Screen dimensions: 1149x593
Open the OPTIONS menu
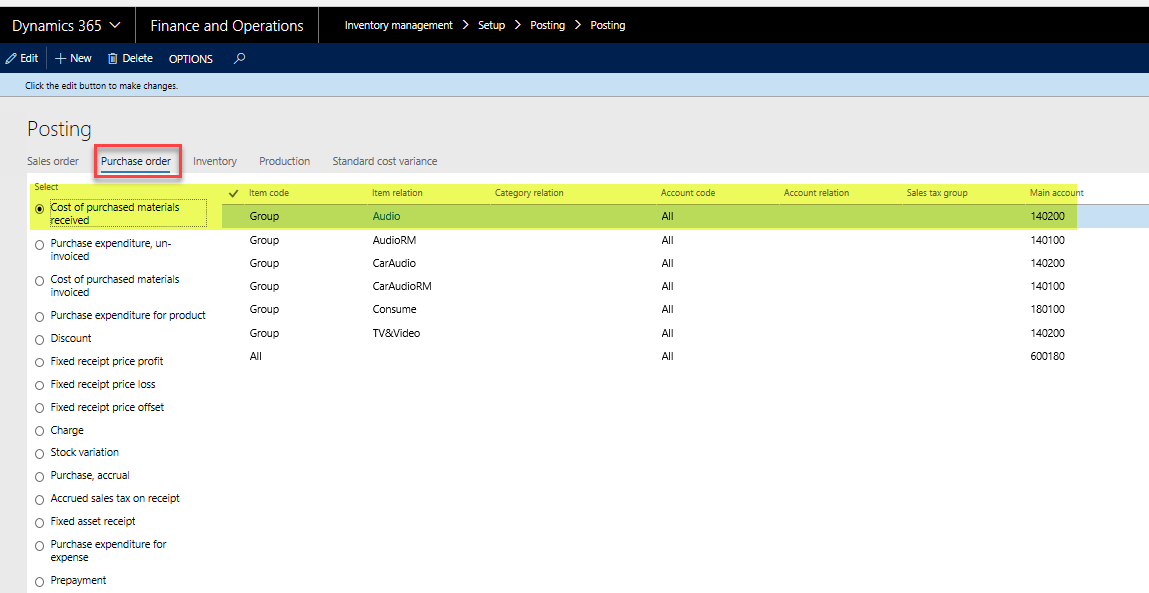pyautogui.click(x=191, y=59)
